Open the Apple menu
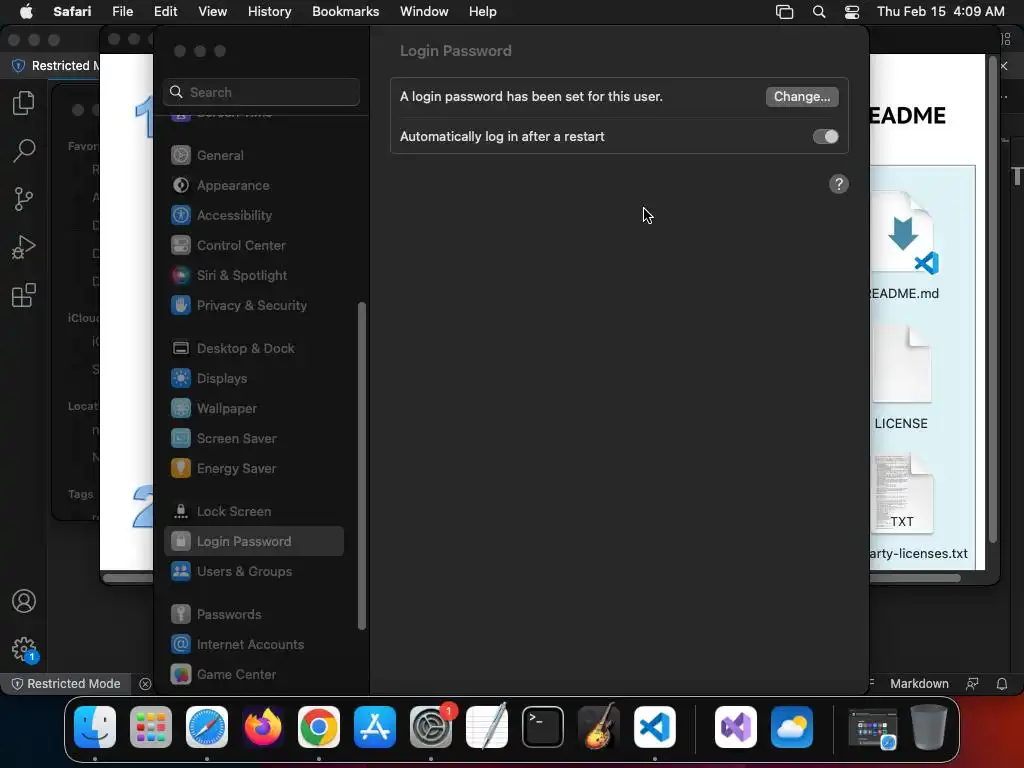 [26, 12]
